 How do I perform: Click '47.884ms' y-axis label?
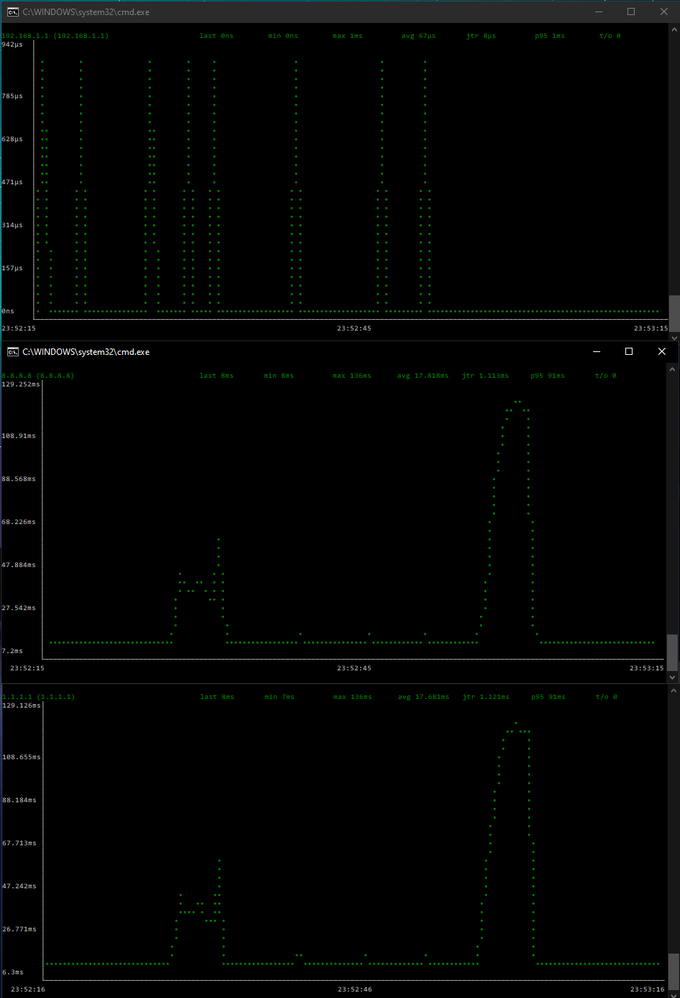(x=18, y=565)
